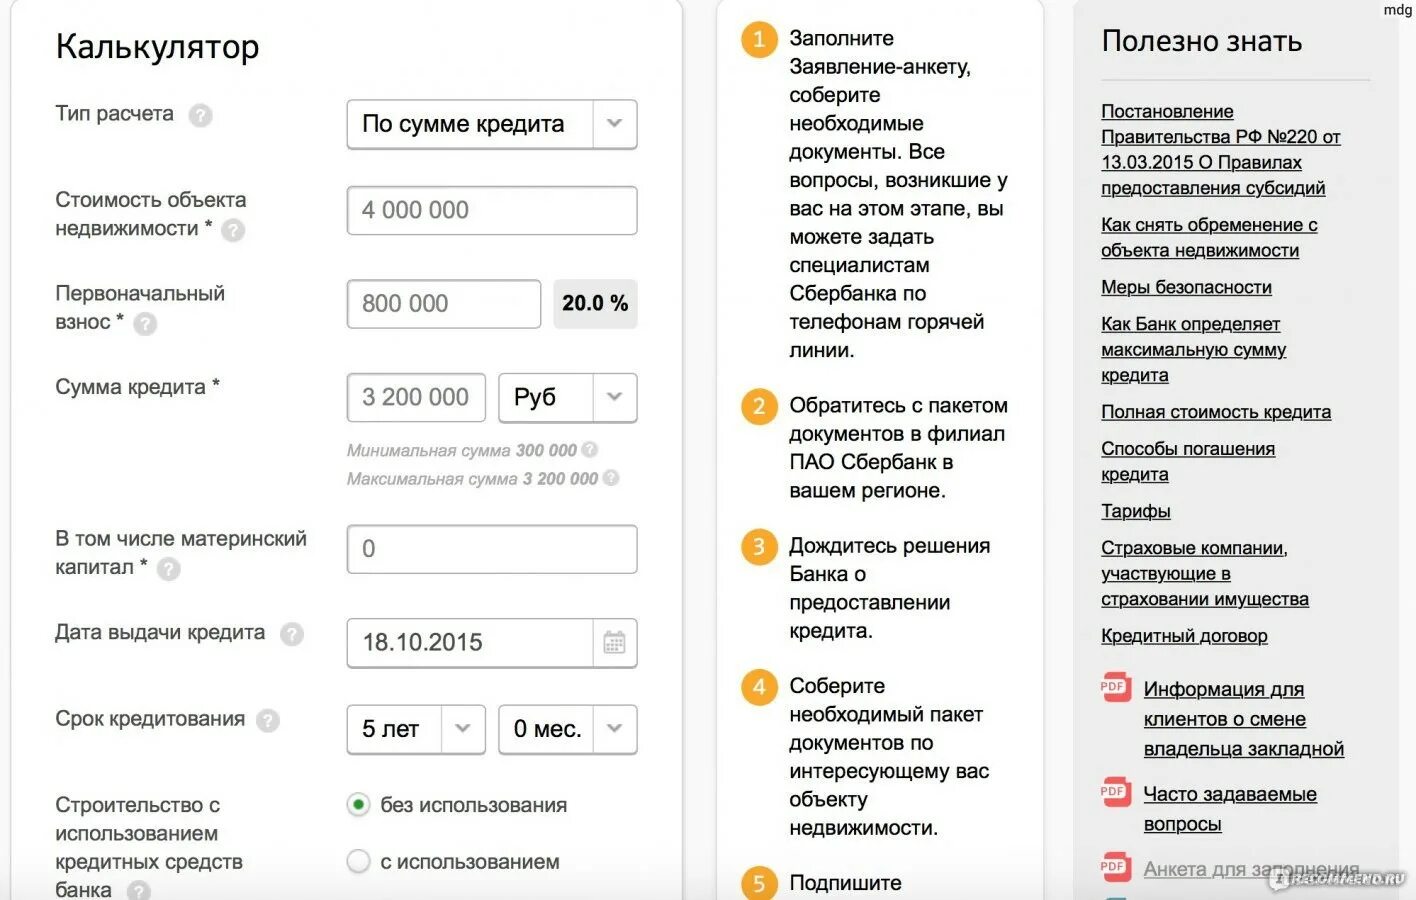
Task: Open the 0 мес. months dropdown
Action: click(568, 729)
